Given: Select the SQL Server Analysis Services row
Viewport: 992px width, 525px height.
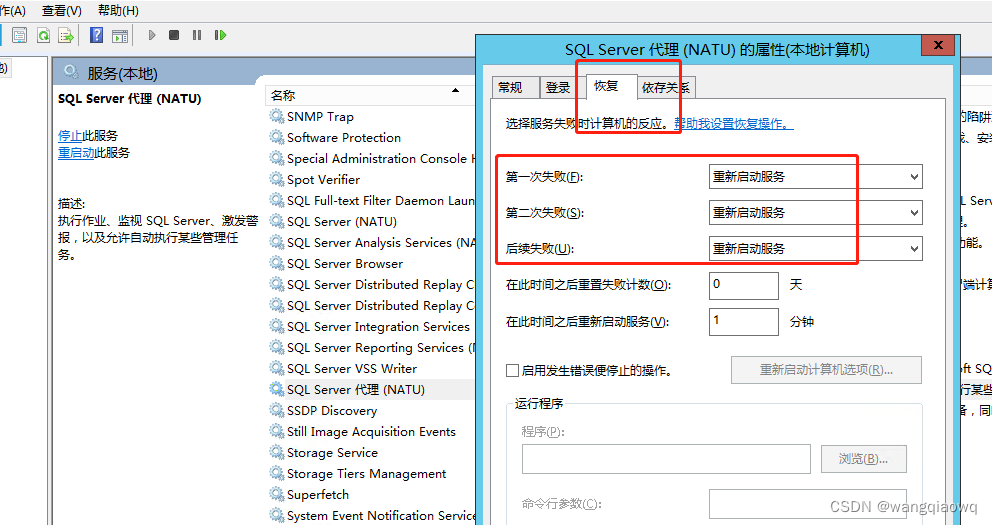Looking at the screenshot, I should coord(371,242).
